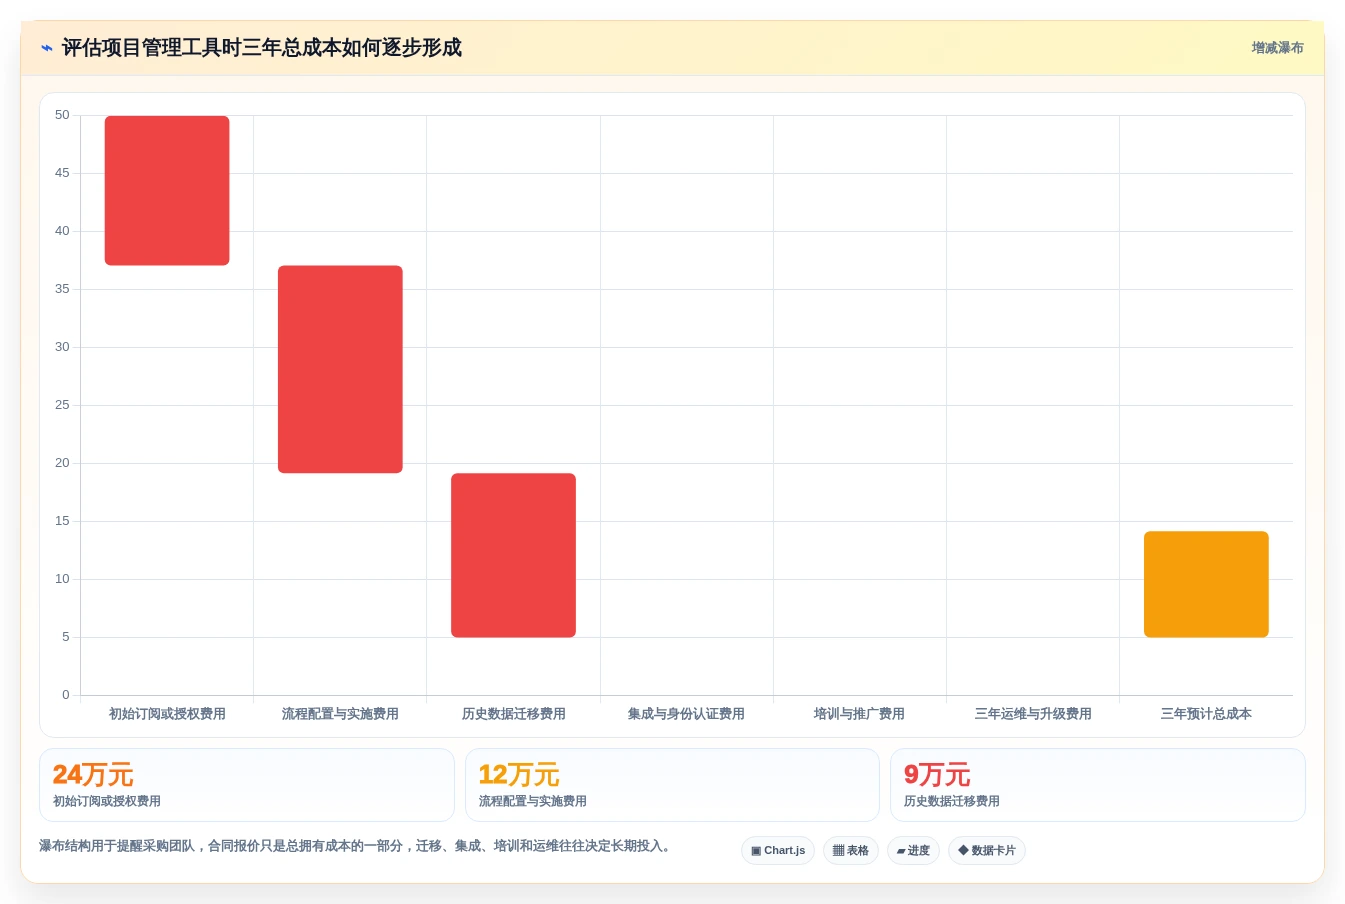Click the y-axis value 0
This screenshot has width=1345, height=904.
pos(66,695)
